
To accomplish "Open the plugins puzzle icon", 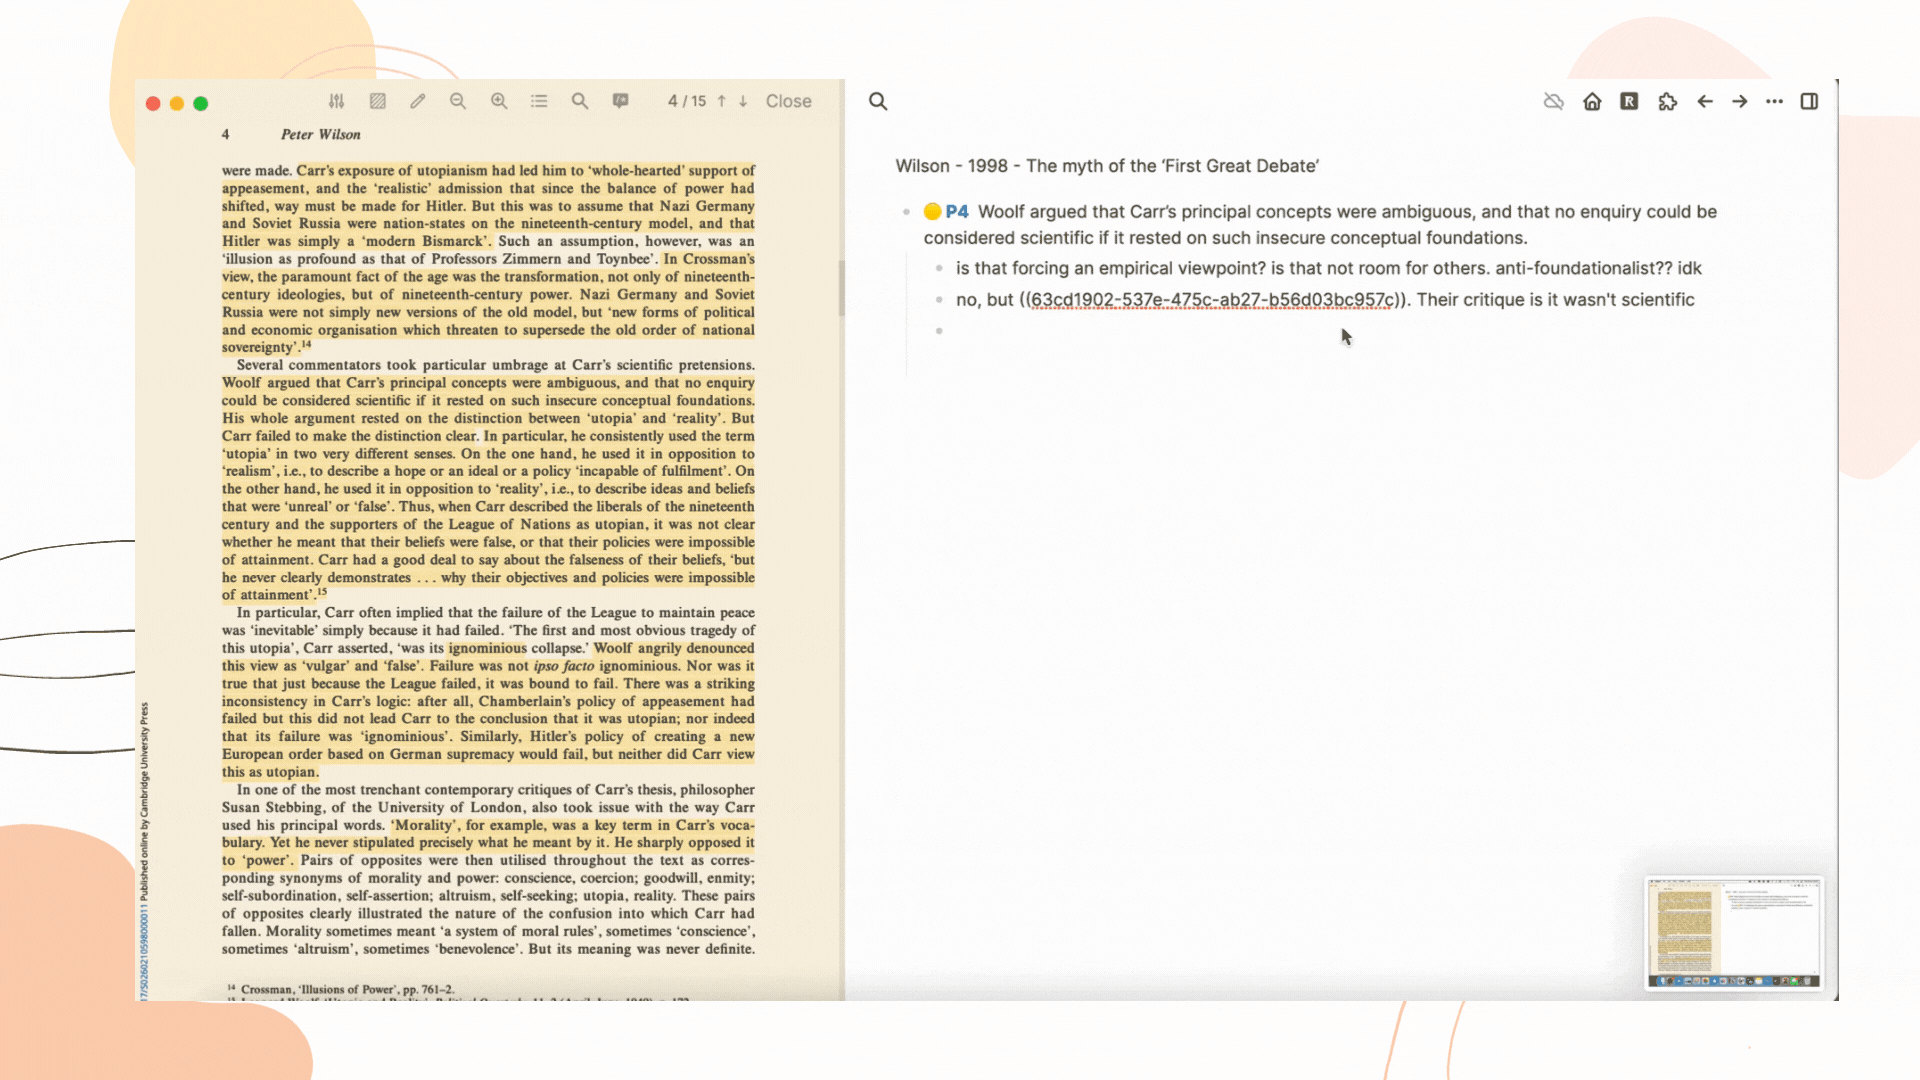I will point(1667,101).
